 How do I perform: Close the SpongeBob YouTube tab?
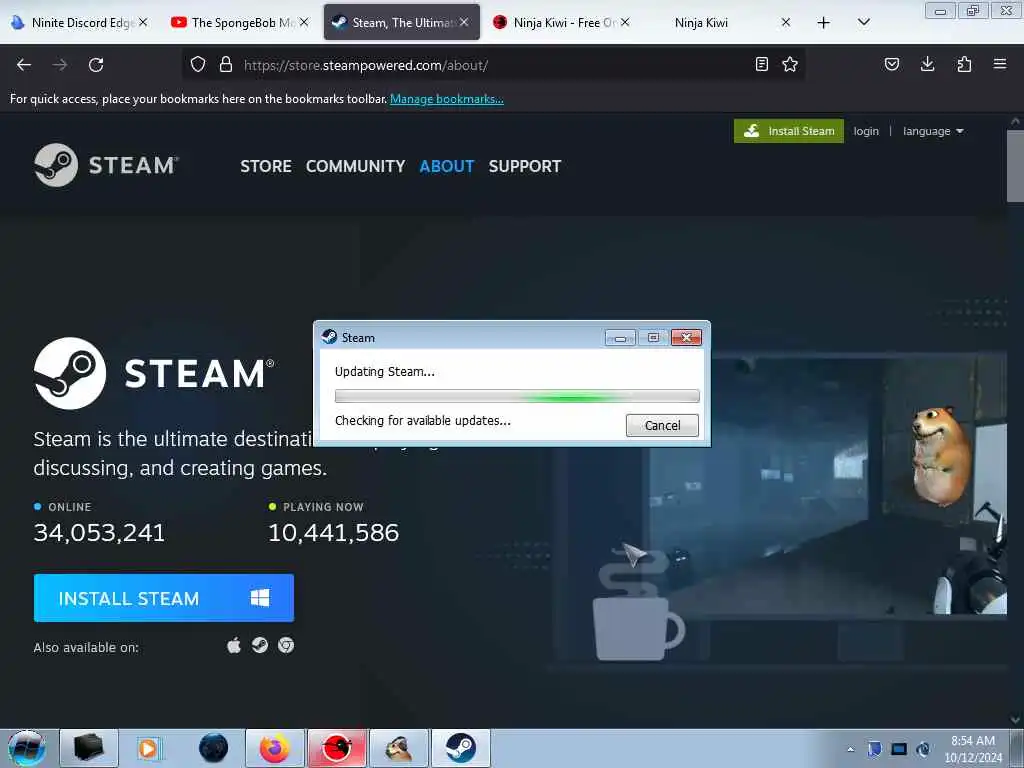pos(304,22)
